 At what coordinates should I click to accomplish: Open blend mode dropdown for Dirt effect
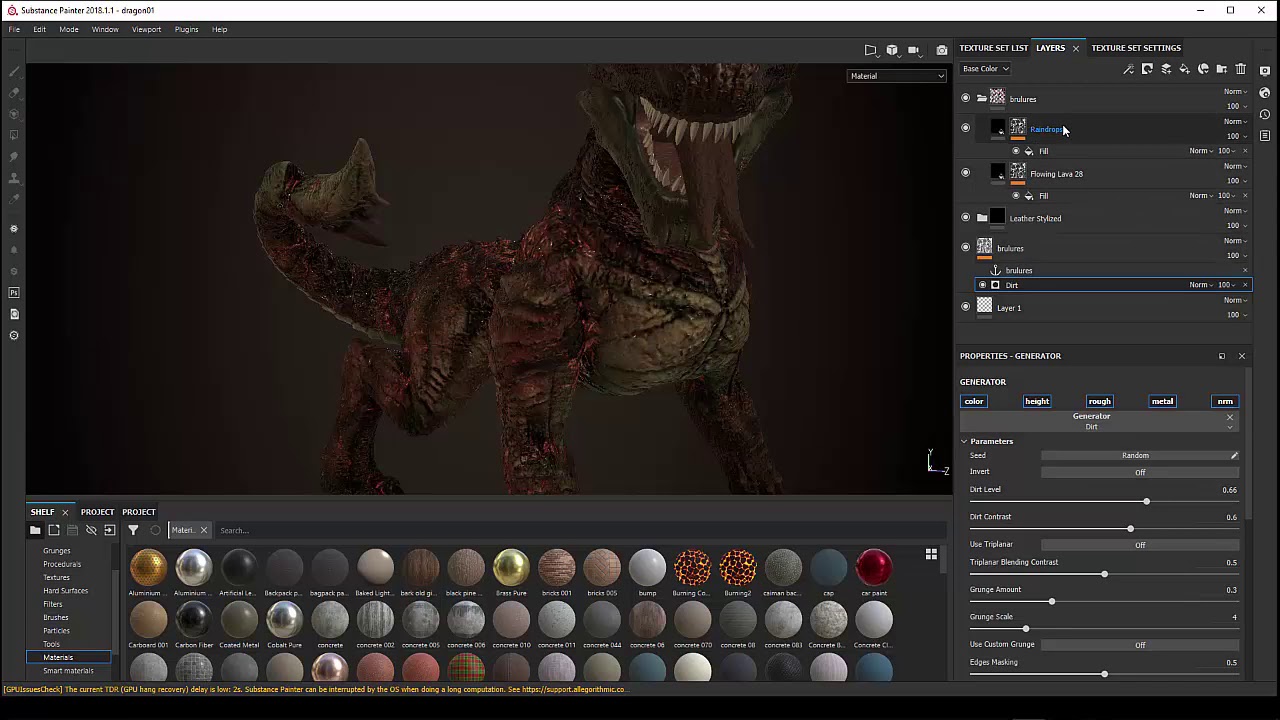pyautogui.click(x=1201, y=285)
